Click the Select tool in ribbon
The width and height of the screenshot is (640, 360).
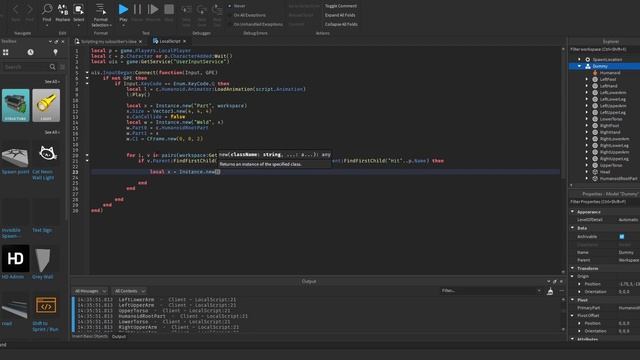pos(78,12)
